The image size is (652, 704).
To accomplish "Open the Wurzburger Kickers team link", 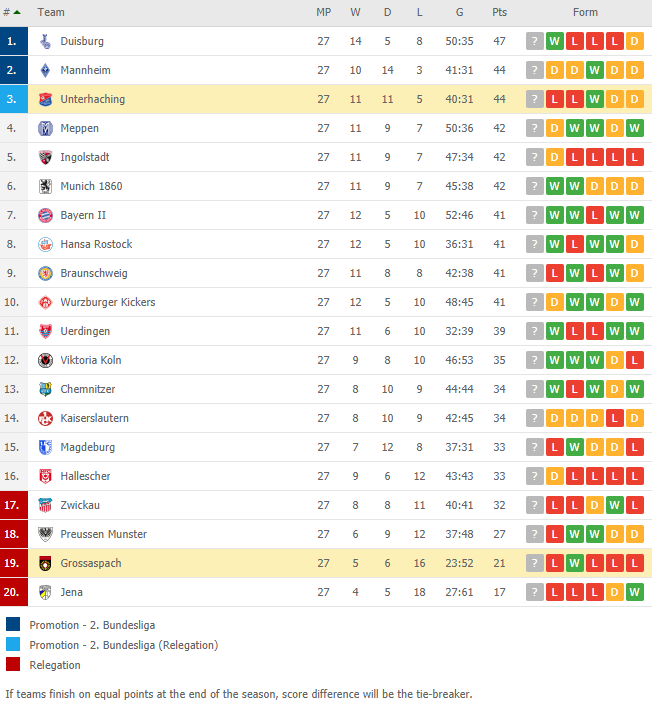I will point(108,302).
